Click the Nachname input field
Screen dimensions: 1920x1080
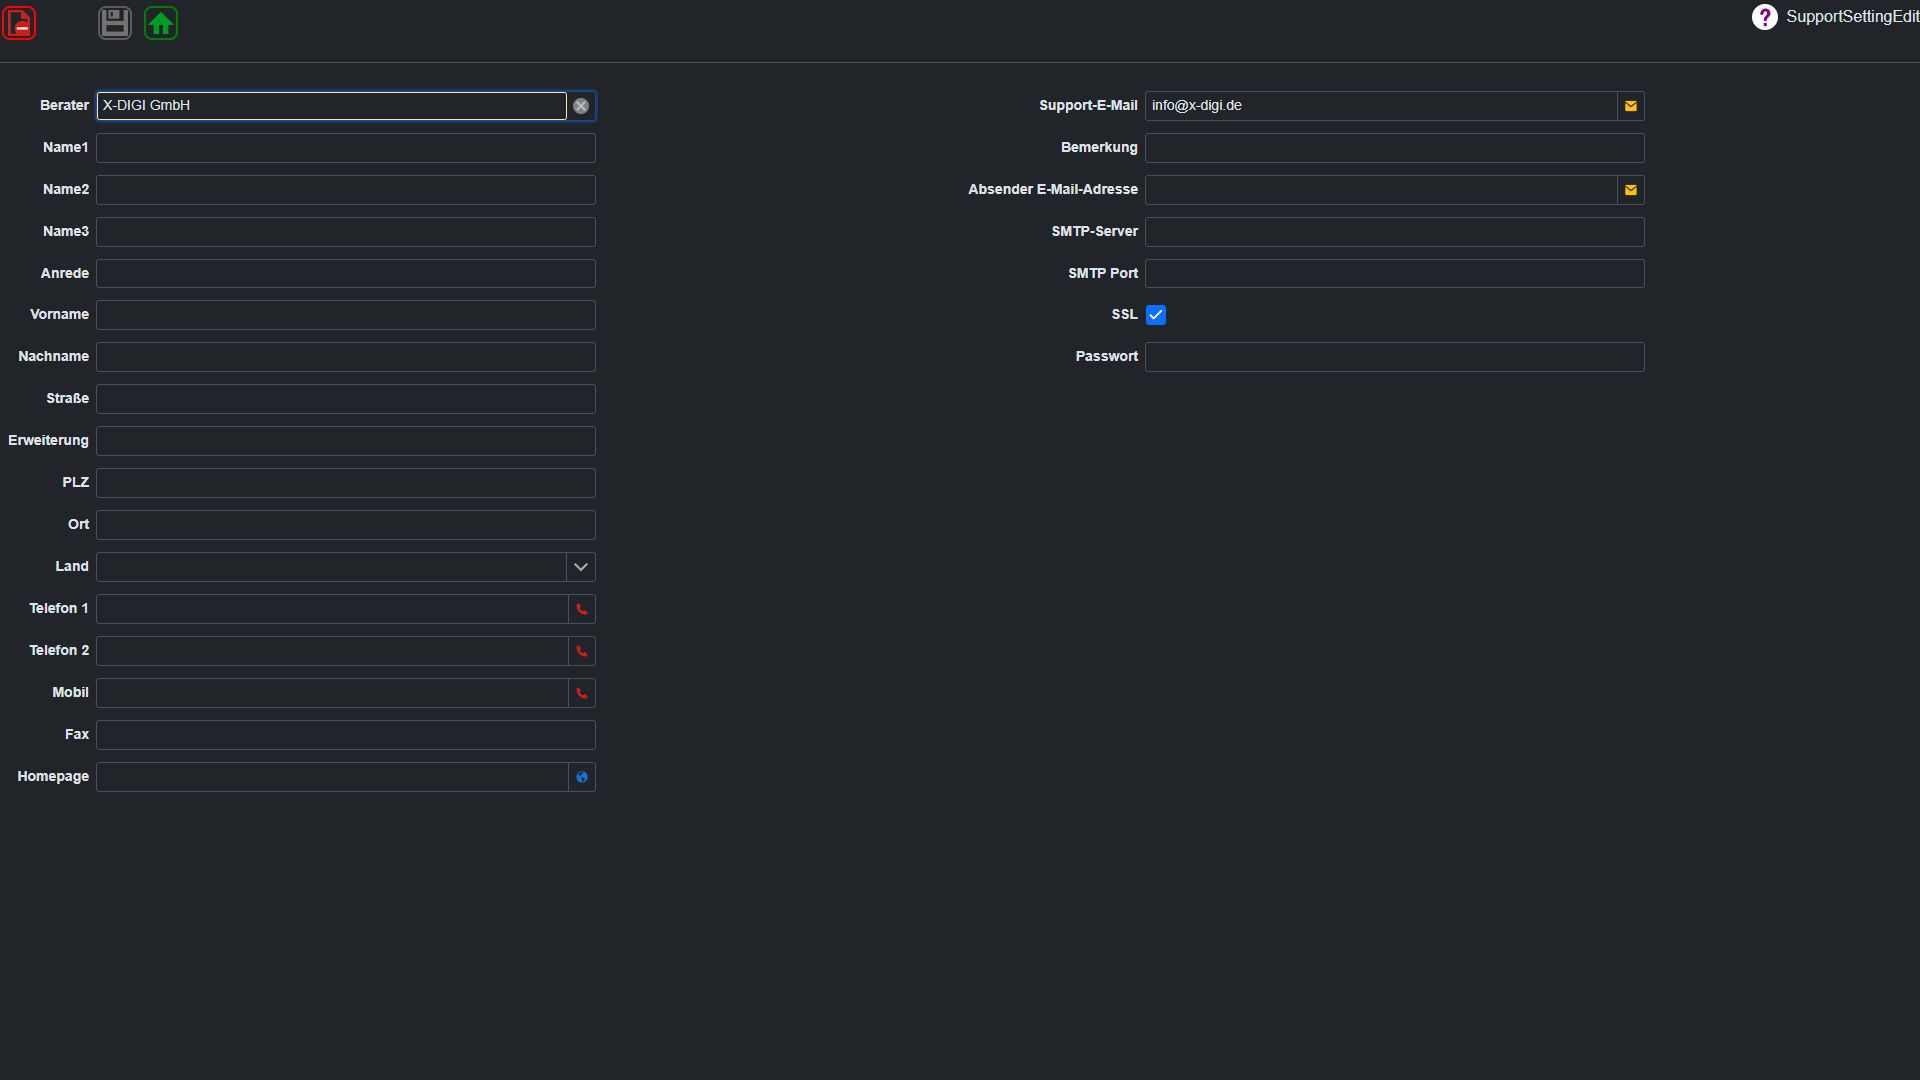pos(346,357)
